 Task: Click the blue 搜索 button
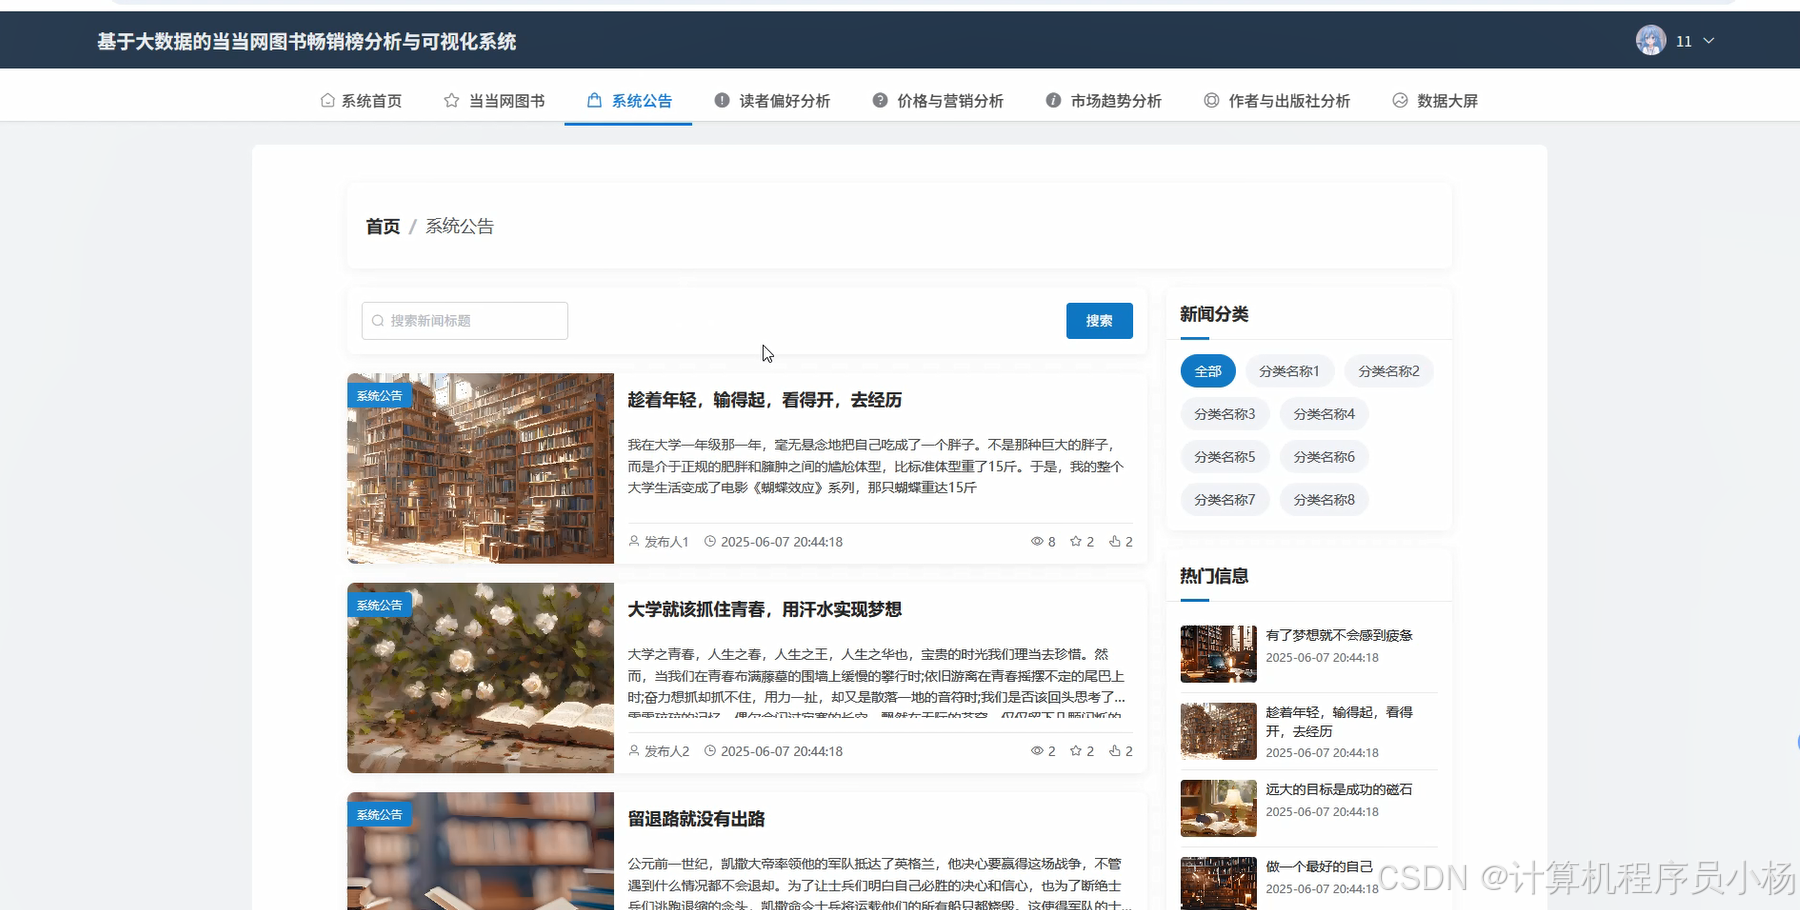point(1099,321)
